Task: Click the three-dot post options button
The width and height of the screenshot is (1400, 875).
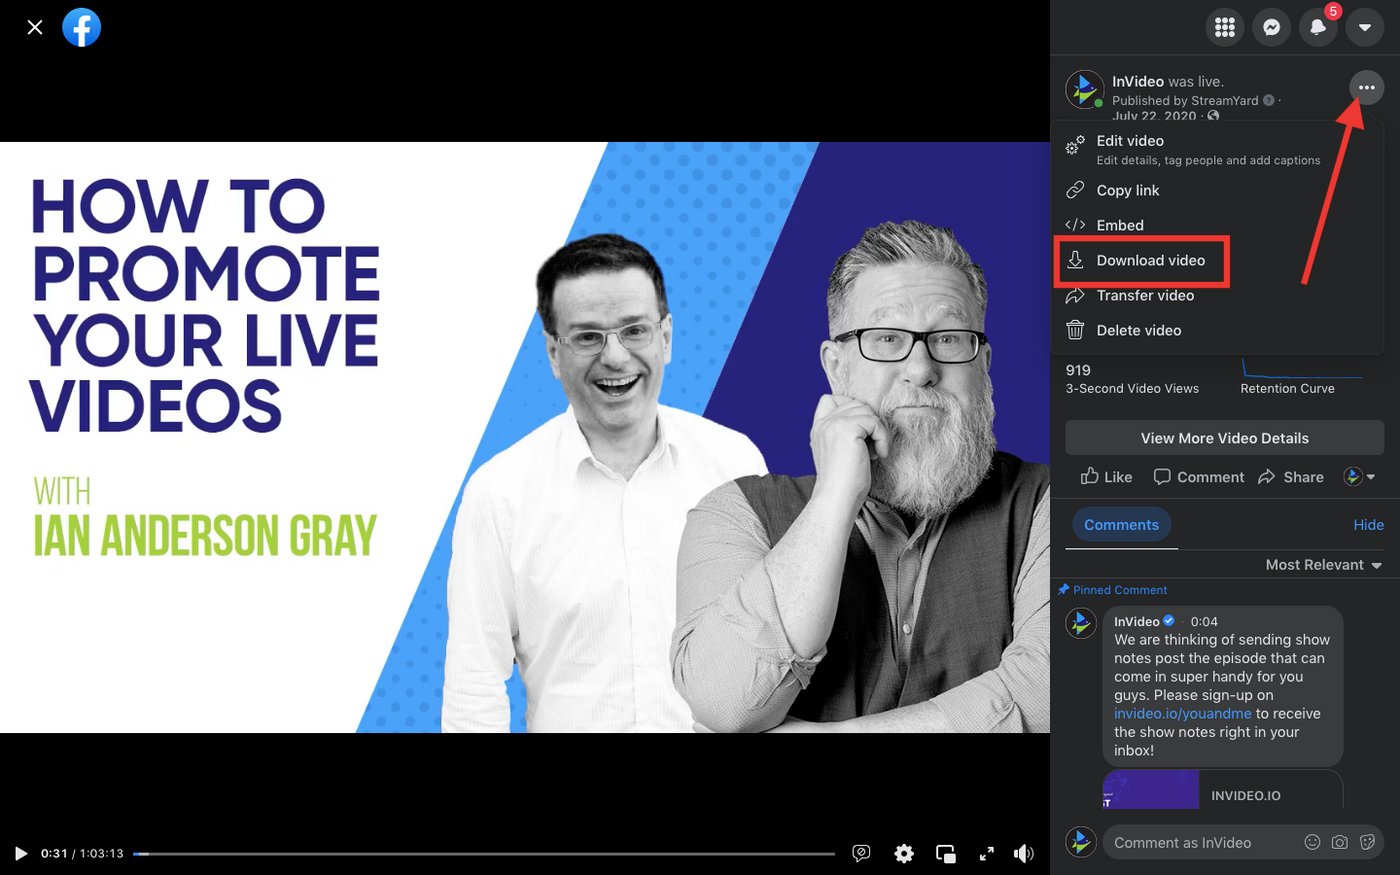Action: [x=1366, y=88]
